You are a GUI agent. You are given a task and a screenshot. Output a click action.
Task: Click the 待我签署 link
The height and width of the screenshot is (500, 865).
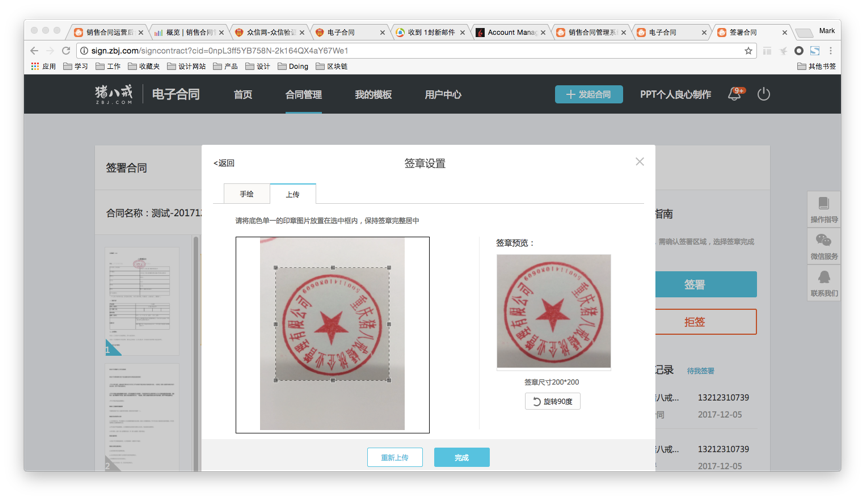(x=700, y=371)
